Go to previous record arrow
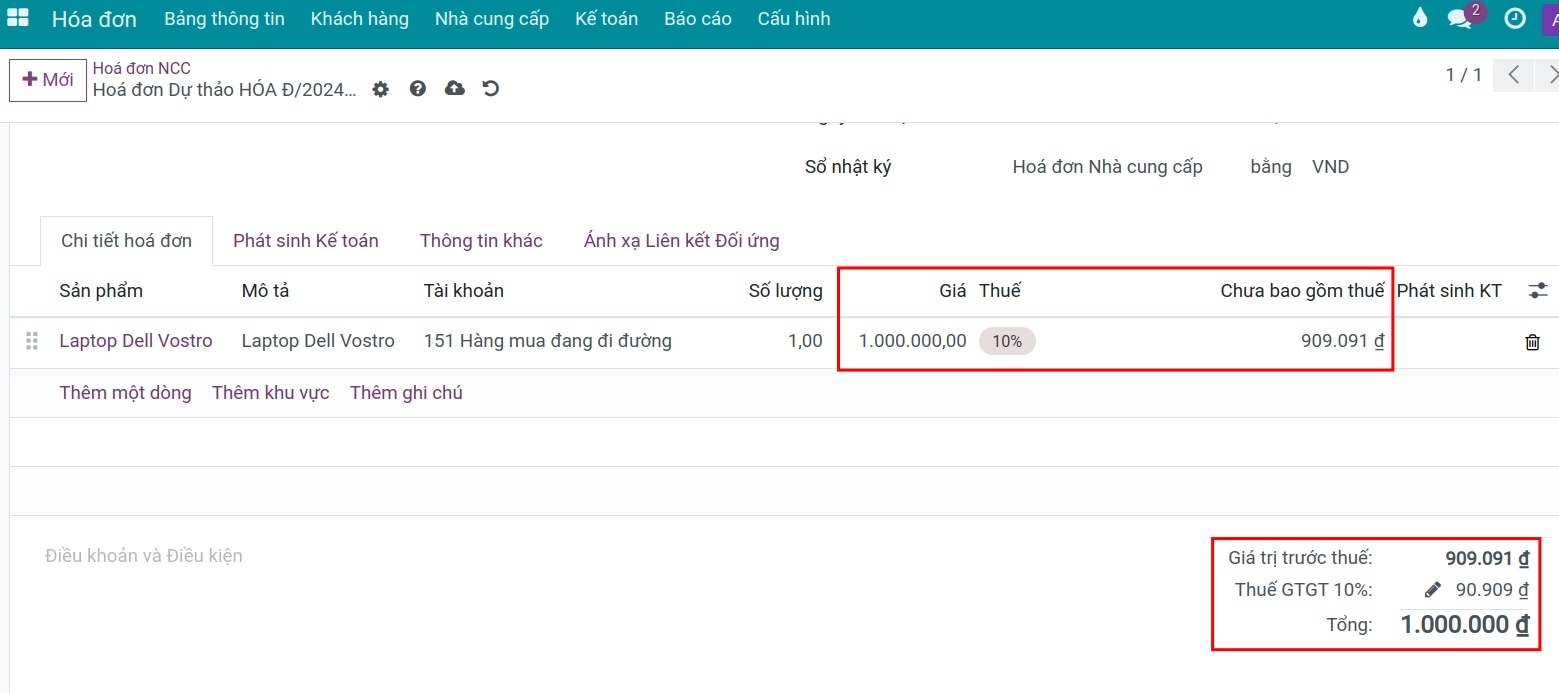Image resolution: width=1559 pixels, height=693 pixels. (1514, 75)
